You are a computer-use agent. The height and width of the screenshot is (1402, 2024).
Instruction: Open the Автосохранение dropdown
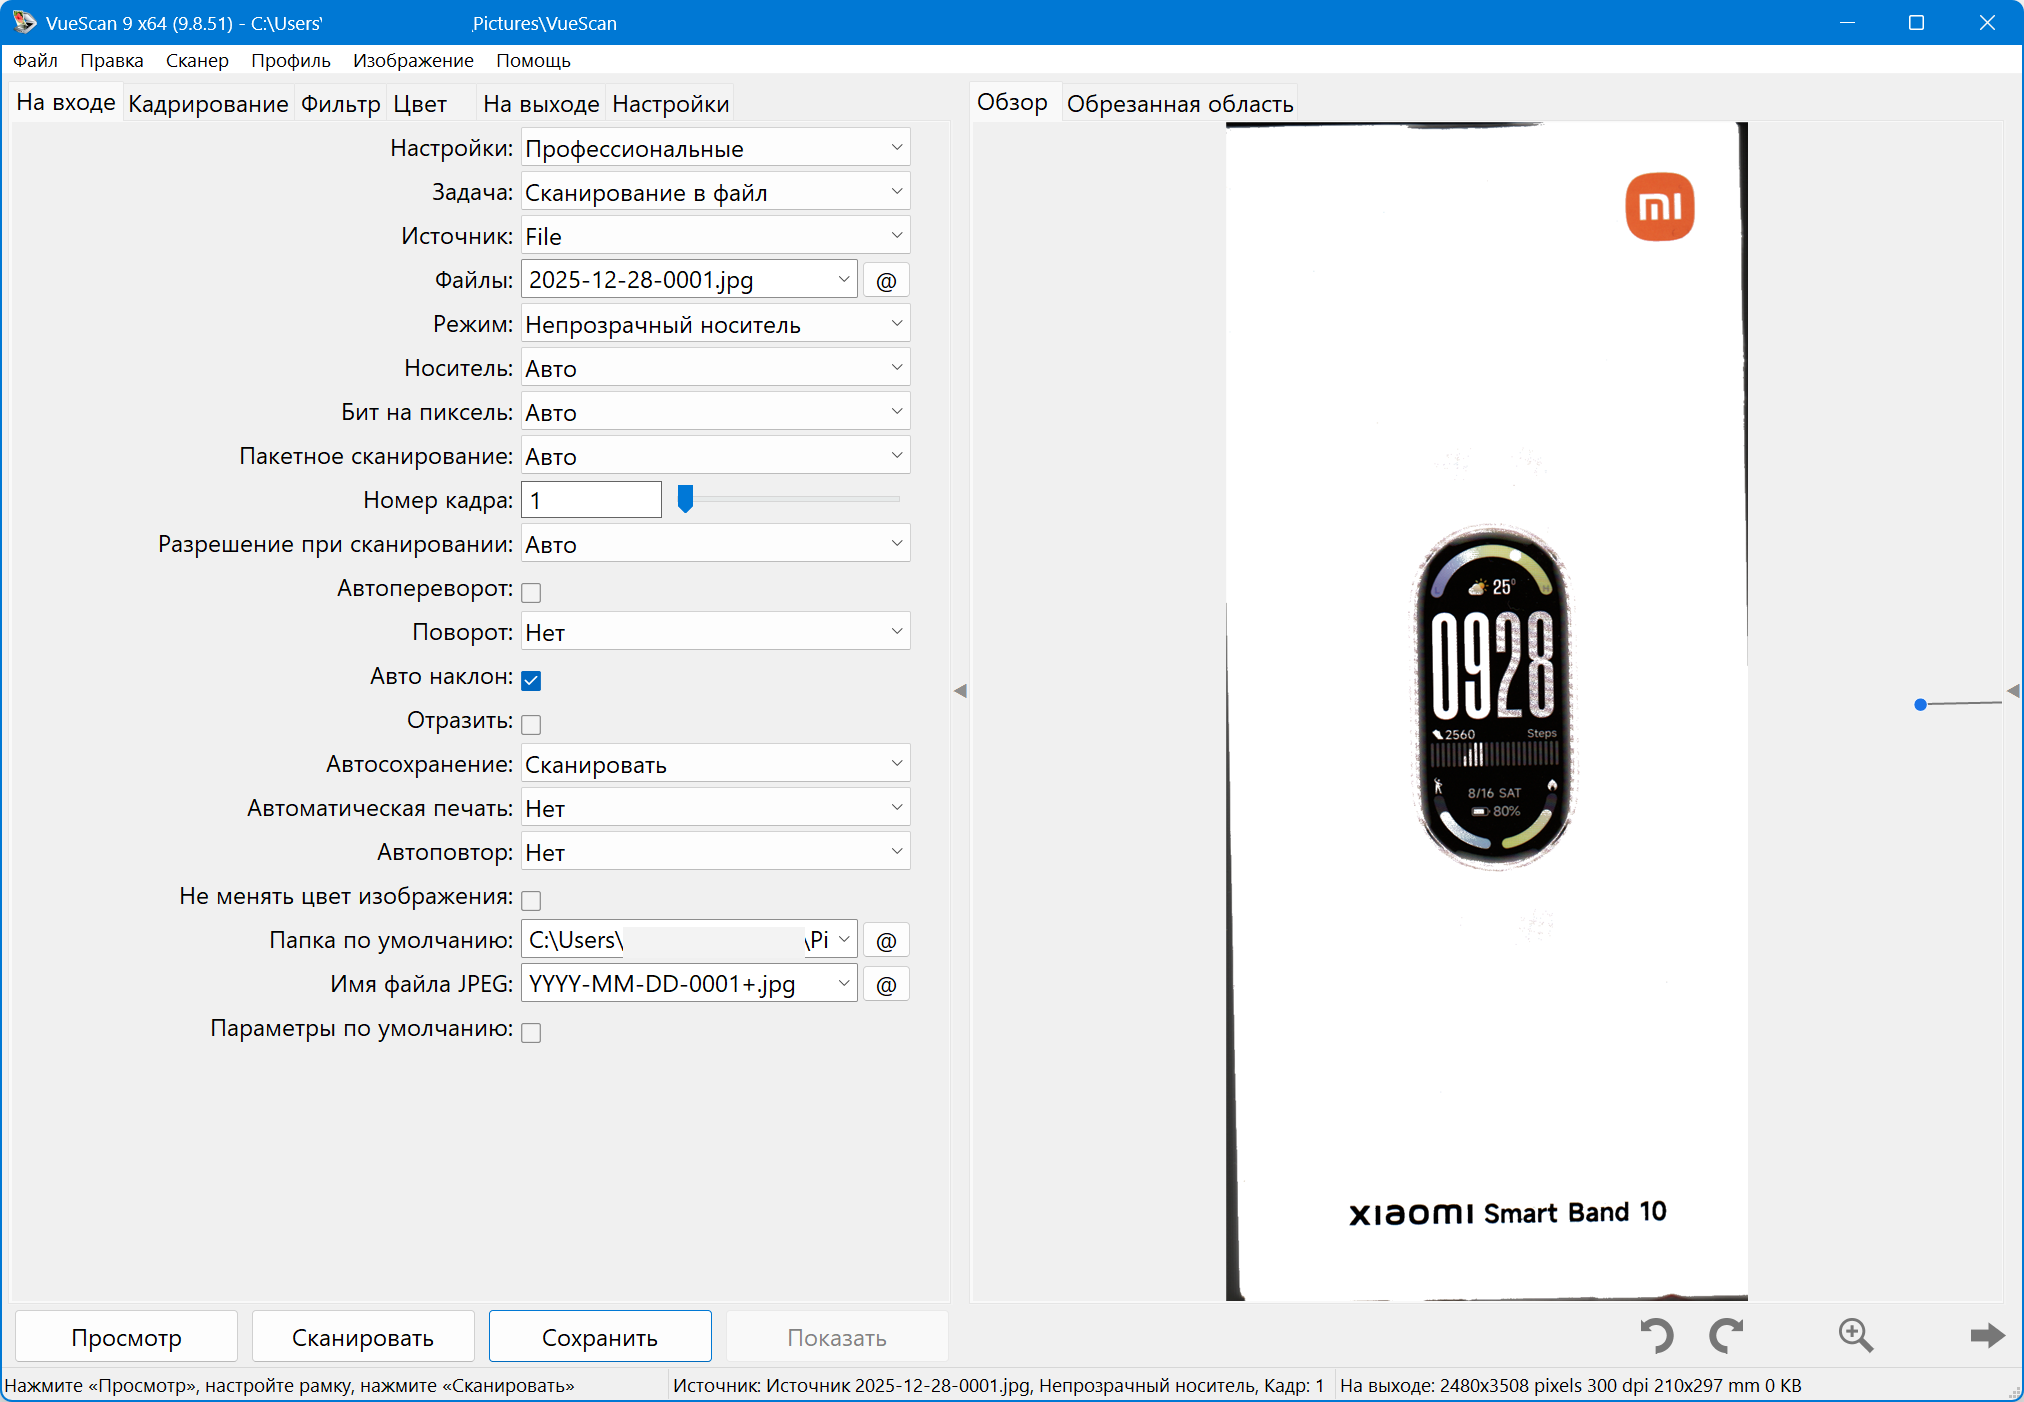pos(715,765)
